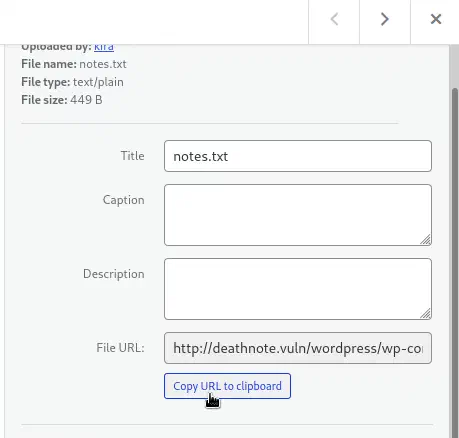Viewport: 459px width, 438px height.
Task: Go to the previous media item arrow
Action: (x=334, y=19)
